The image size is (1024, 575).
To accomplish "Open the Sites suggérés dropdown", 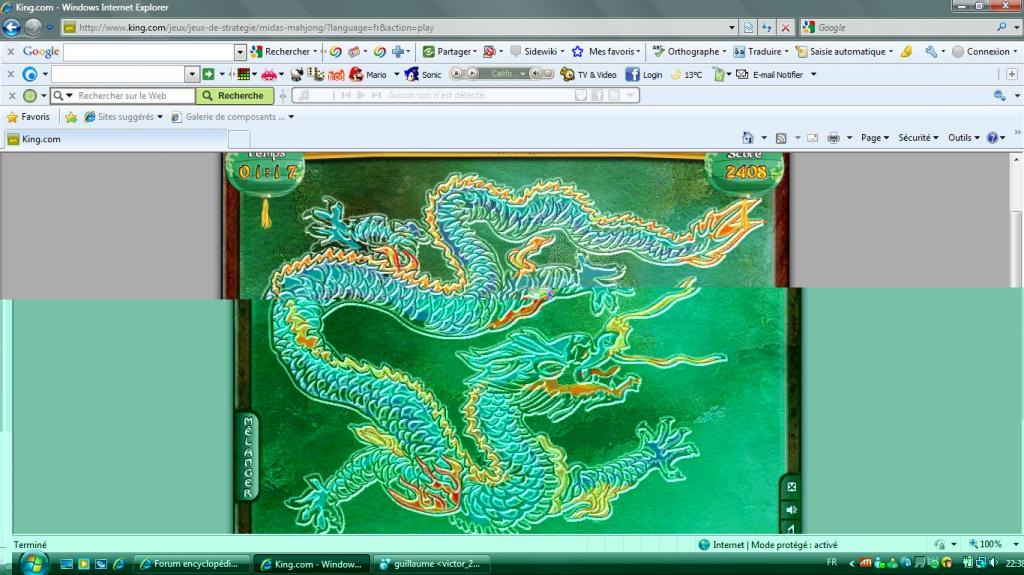I will click(x=123, y=117).
